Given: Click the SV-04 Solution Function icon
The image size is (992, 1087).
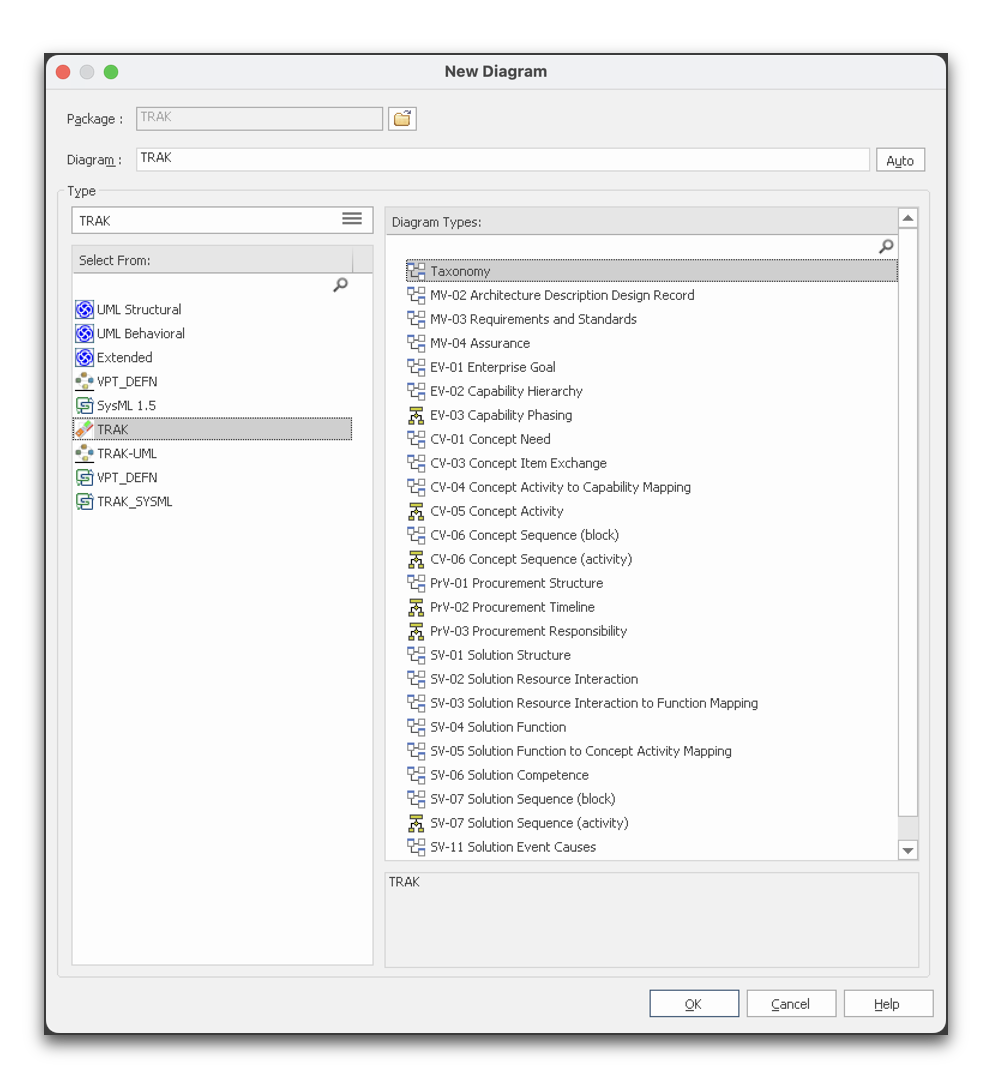Looking at the screenshot, I should click(x=416, y=727).
